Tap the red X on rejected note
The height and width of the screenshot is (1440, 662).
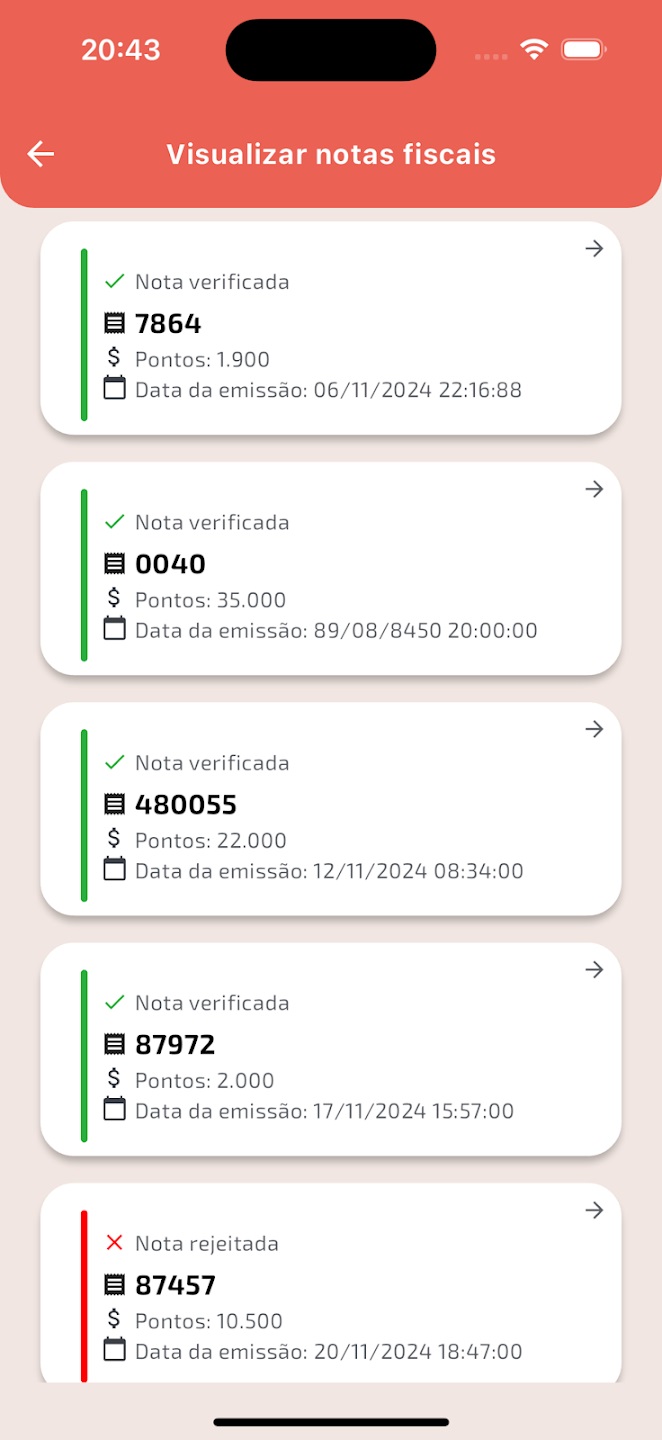pyautogui.click(x=114, y=1242)
